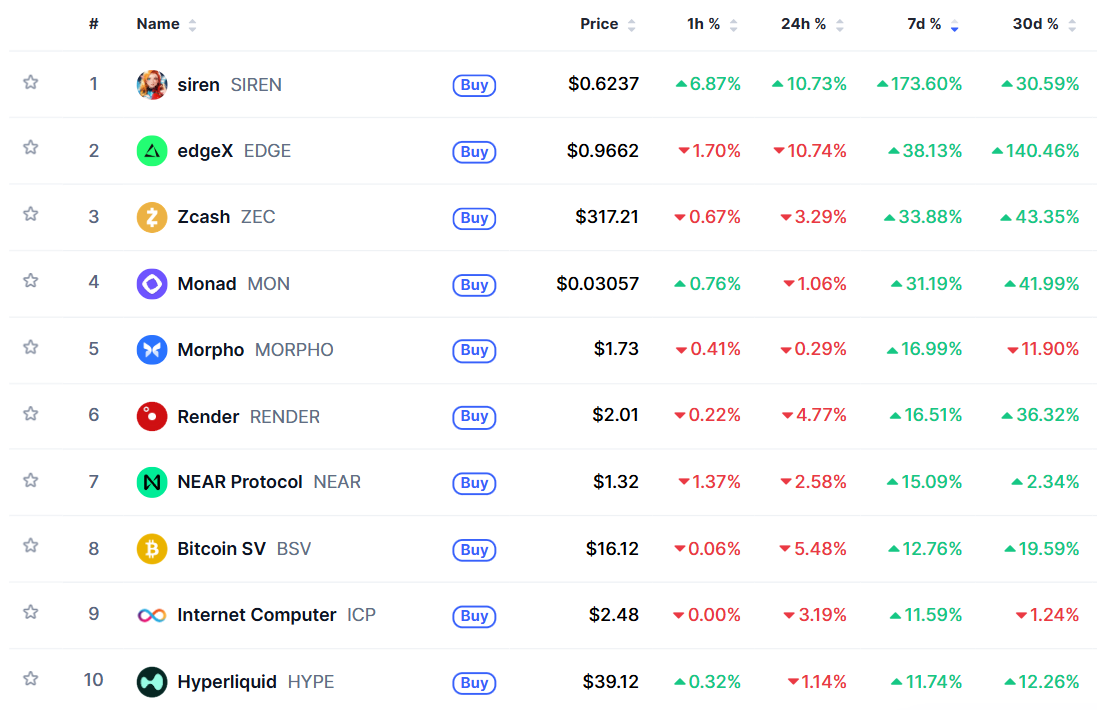Sort by the 1h % column

(703, 24)
